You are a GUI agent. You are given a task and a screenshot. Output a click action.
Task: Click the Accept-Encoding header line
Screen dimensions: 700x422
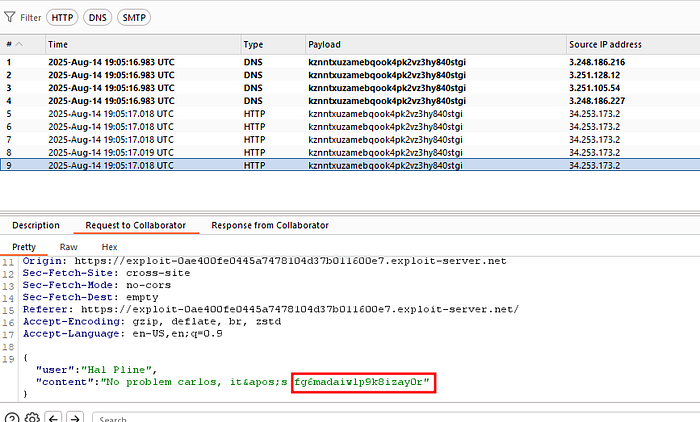152,322
